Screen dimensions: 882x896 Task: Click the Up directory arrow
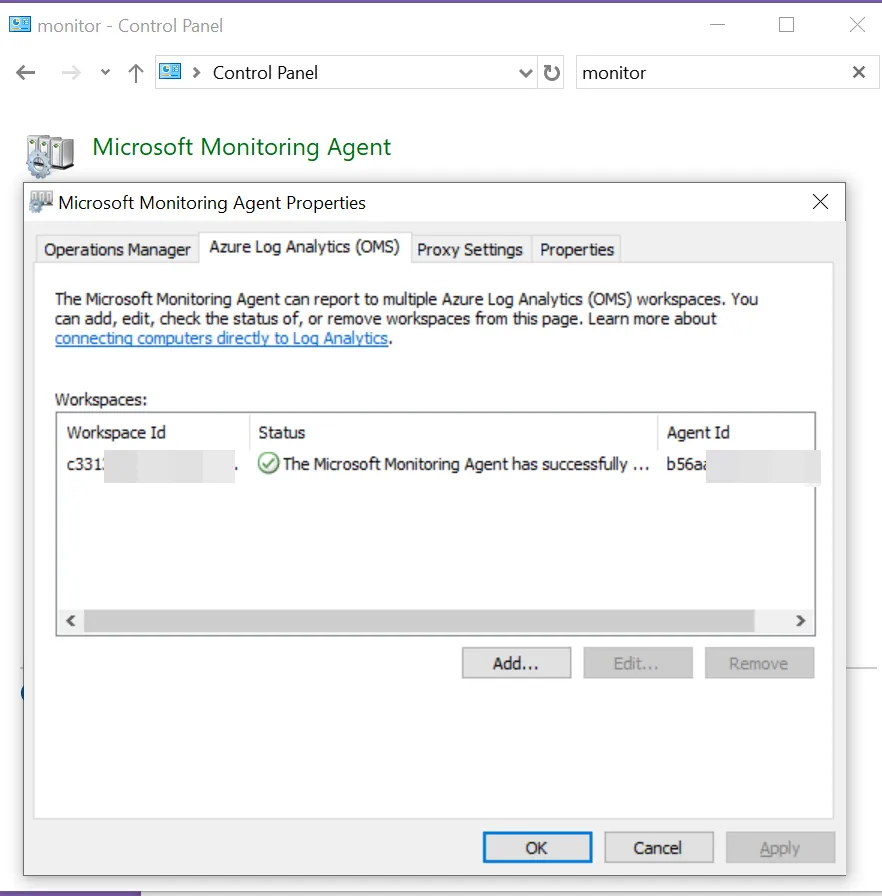[x=136, y=73]
